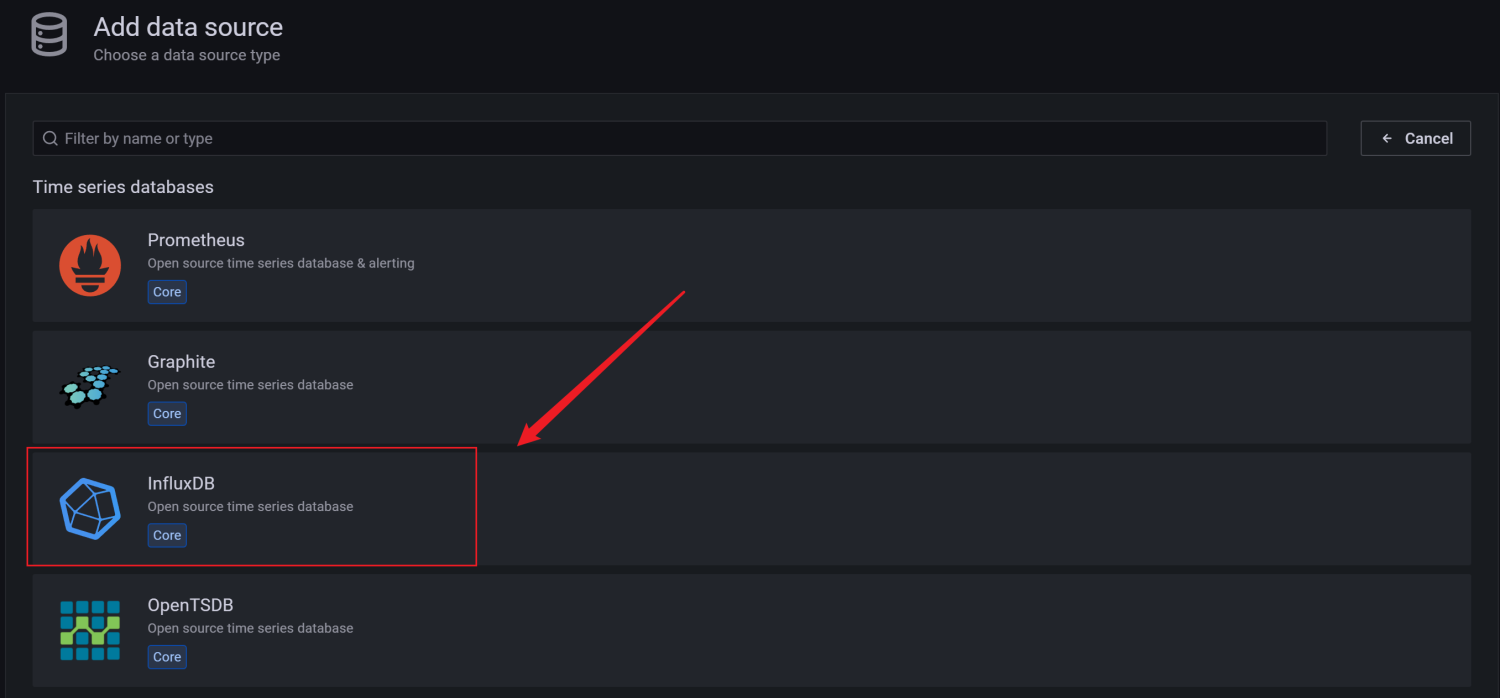Click the database icon beside Add data source
Image resolution: width=1500 pixels, height=698 pixels.
pyautogui.click(x=49, y=36)
